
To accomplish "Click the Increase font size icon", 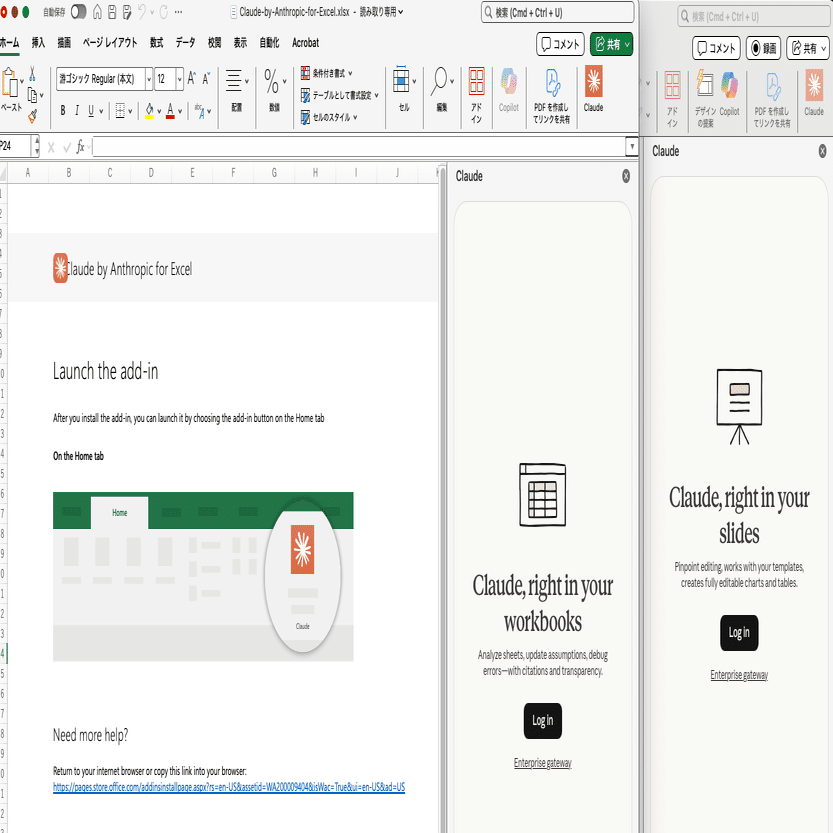I will click(x=191, y=79).
